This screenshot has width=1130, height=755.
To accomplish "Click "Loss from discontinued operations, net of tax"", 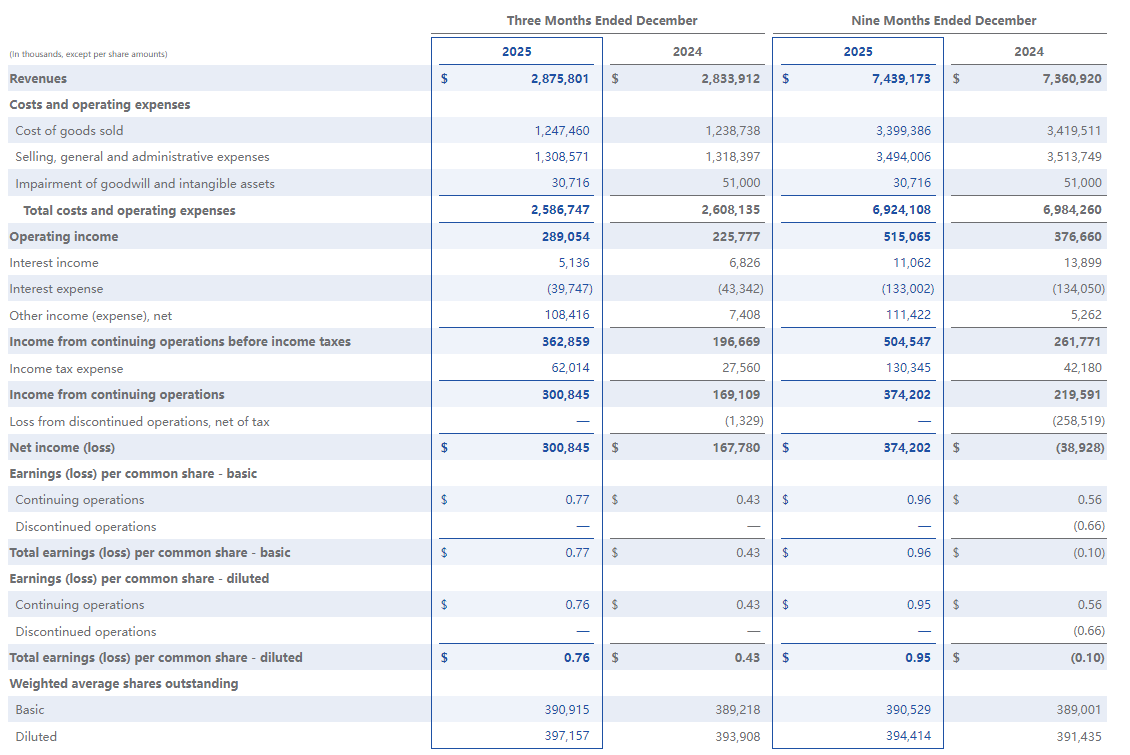I will [x=139, y=421].
